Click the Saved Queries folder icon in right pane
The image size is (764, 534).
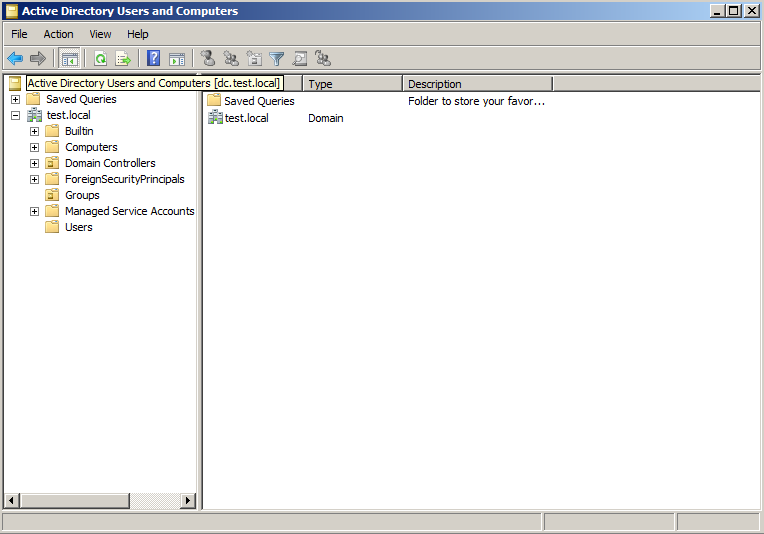tap(213, 101)
